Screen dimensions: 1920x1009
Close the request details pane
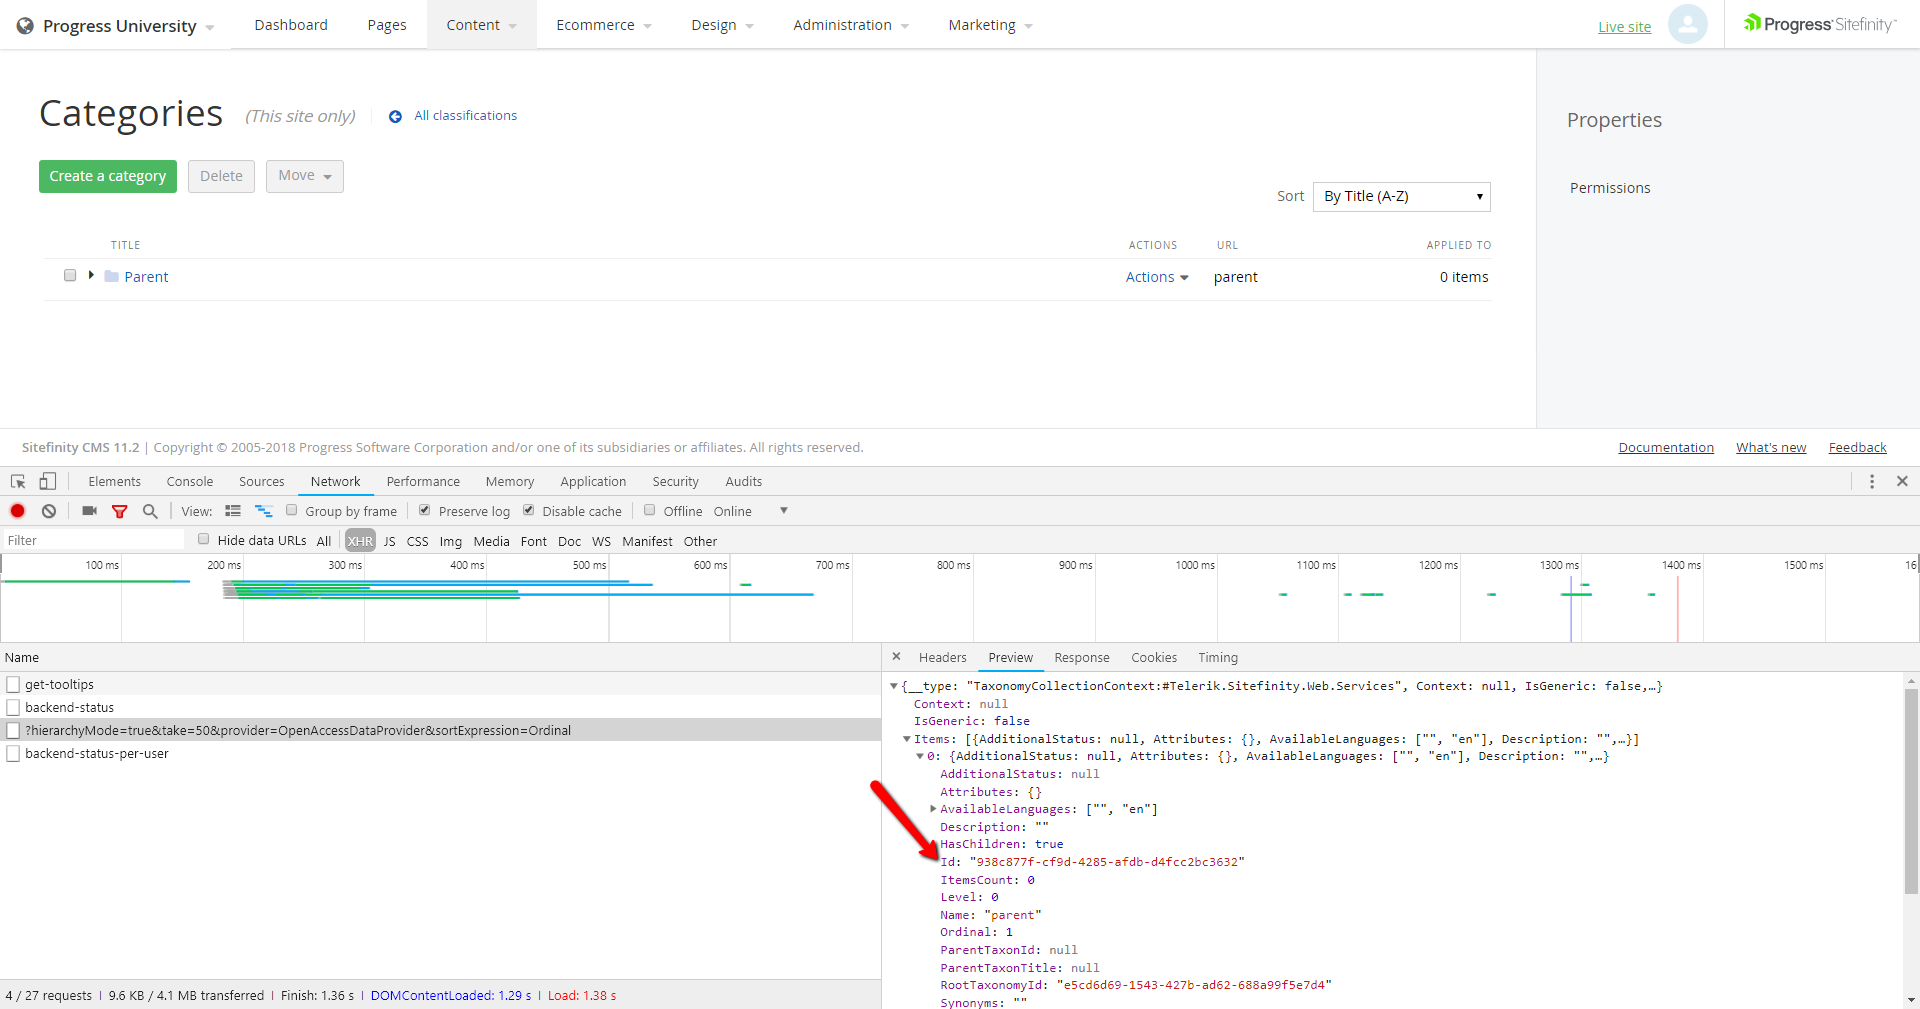pyautogui.click(x=896, y=657)
